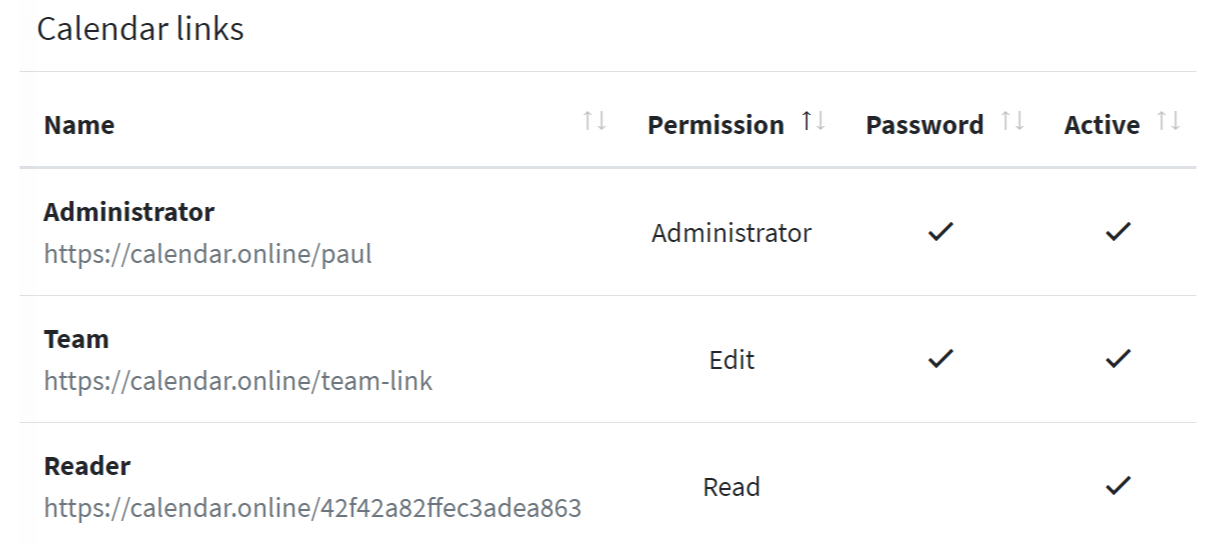Click the Edit permission cell
The height and width of the screenshot is (544, 1216).
(732, 360)
